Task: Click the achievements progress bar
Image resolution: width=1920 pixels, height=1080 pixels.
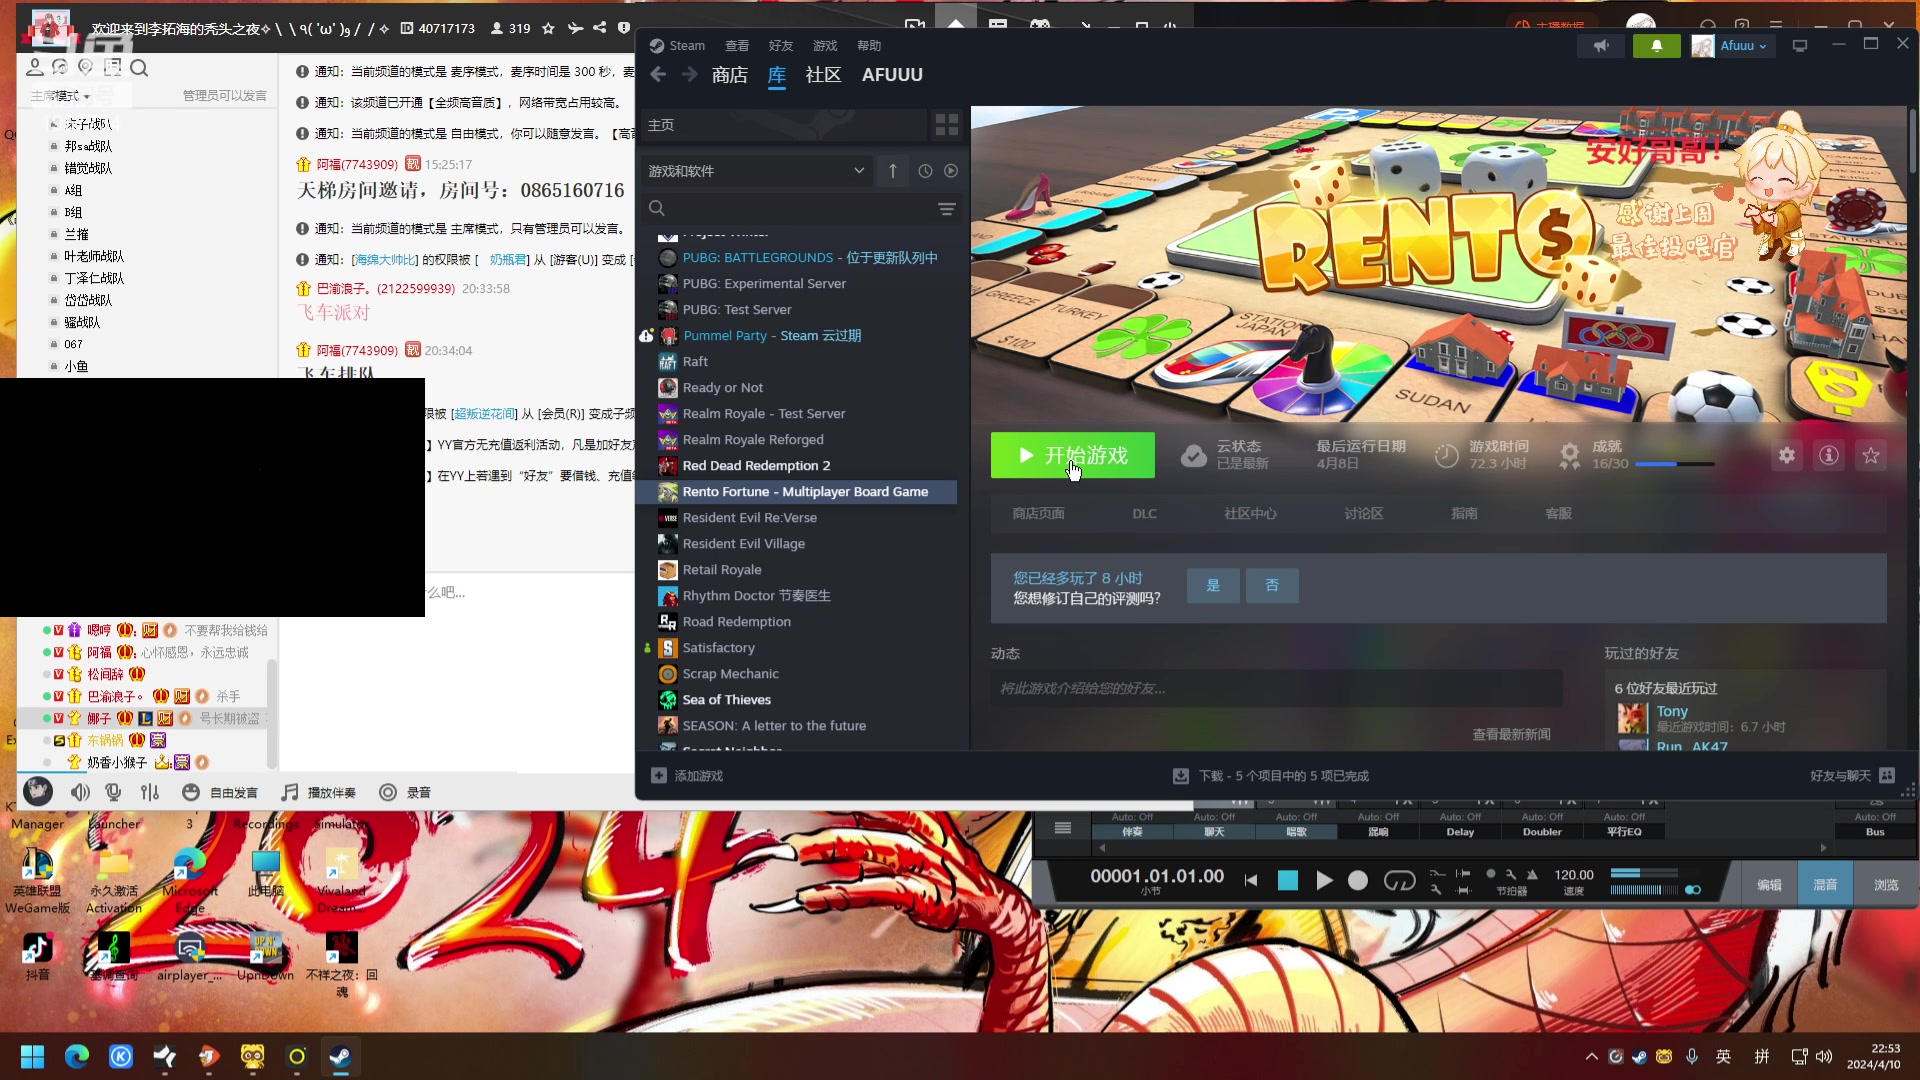Action: 1675,464
